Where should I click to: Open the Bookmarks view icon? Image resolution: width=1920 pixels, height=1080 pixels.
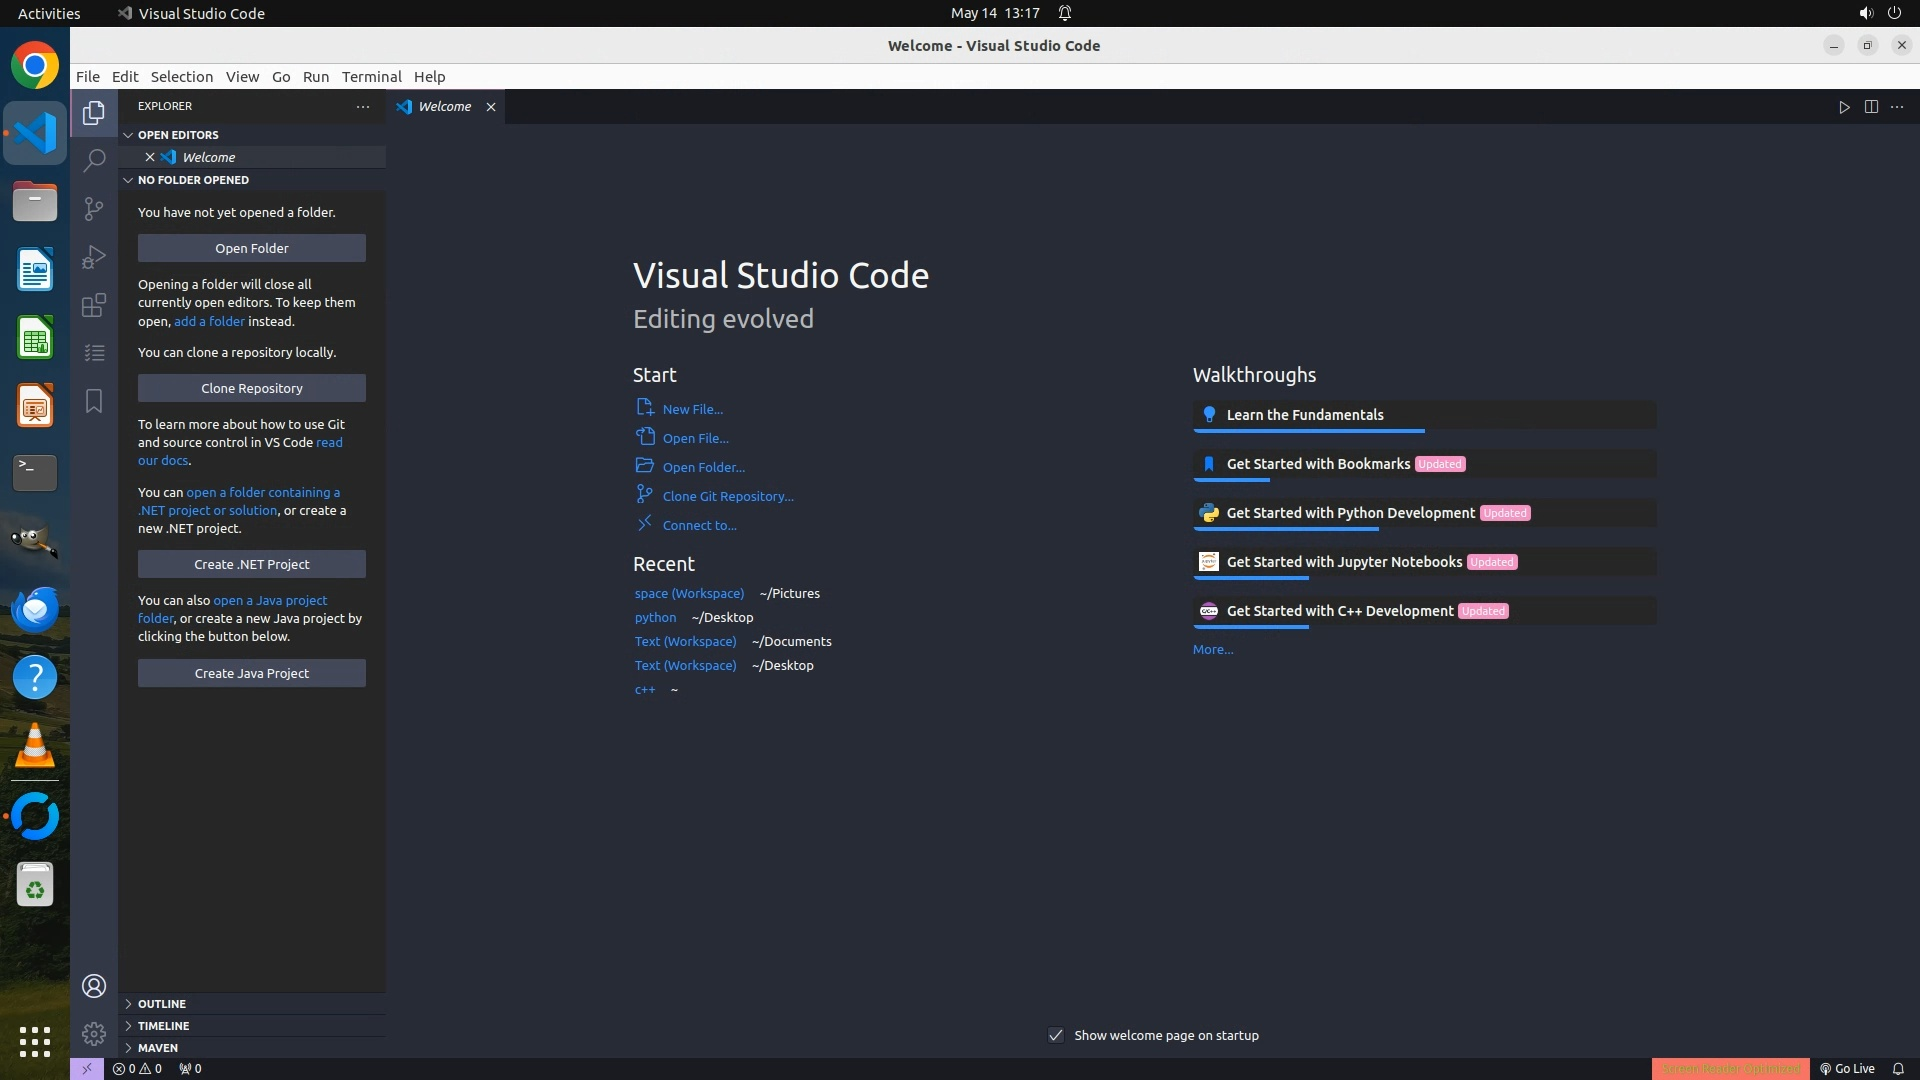(x=94, y=401)
